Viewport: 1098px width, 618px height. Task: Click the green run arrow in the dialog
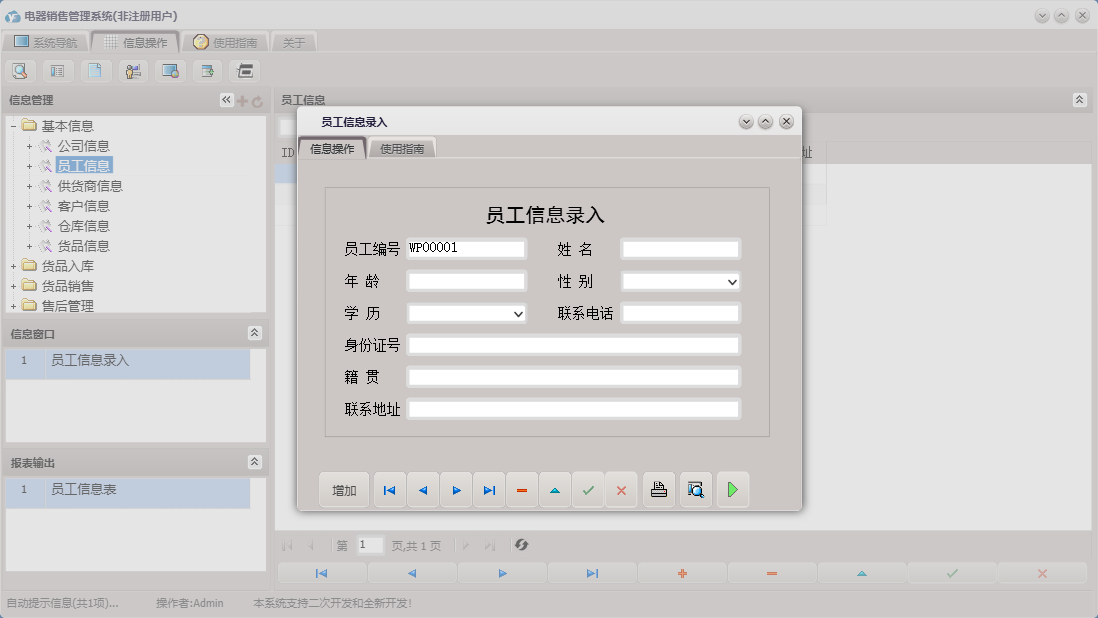coord(733,489)
